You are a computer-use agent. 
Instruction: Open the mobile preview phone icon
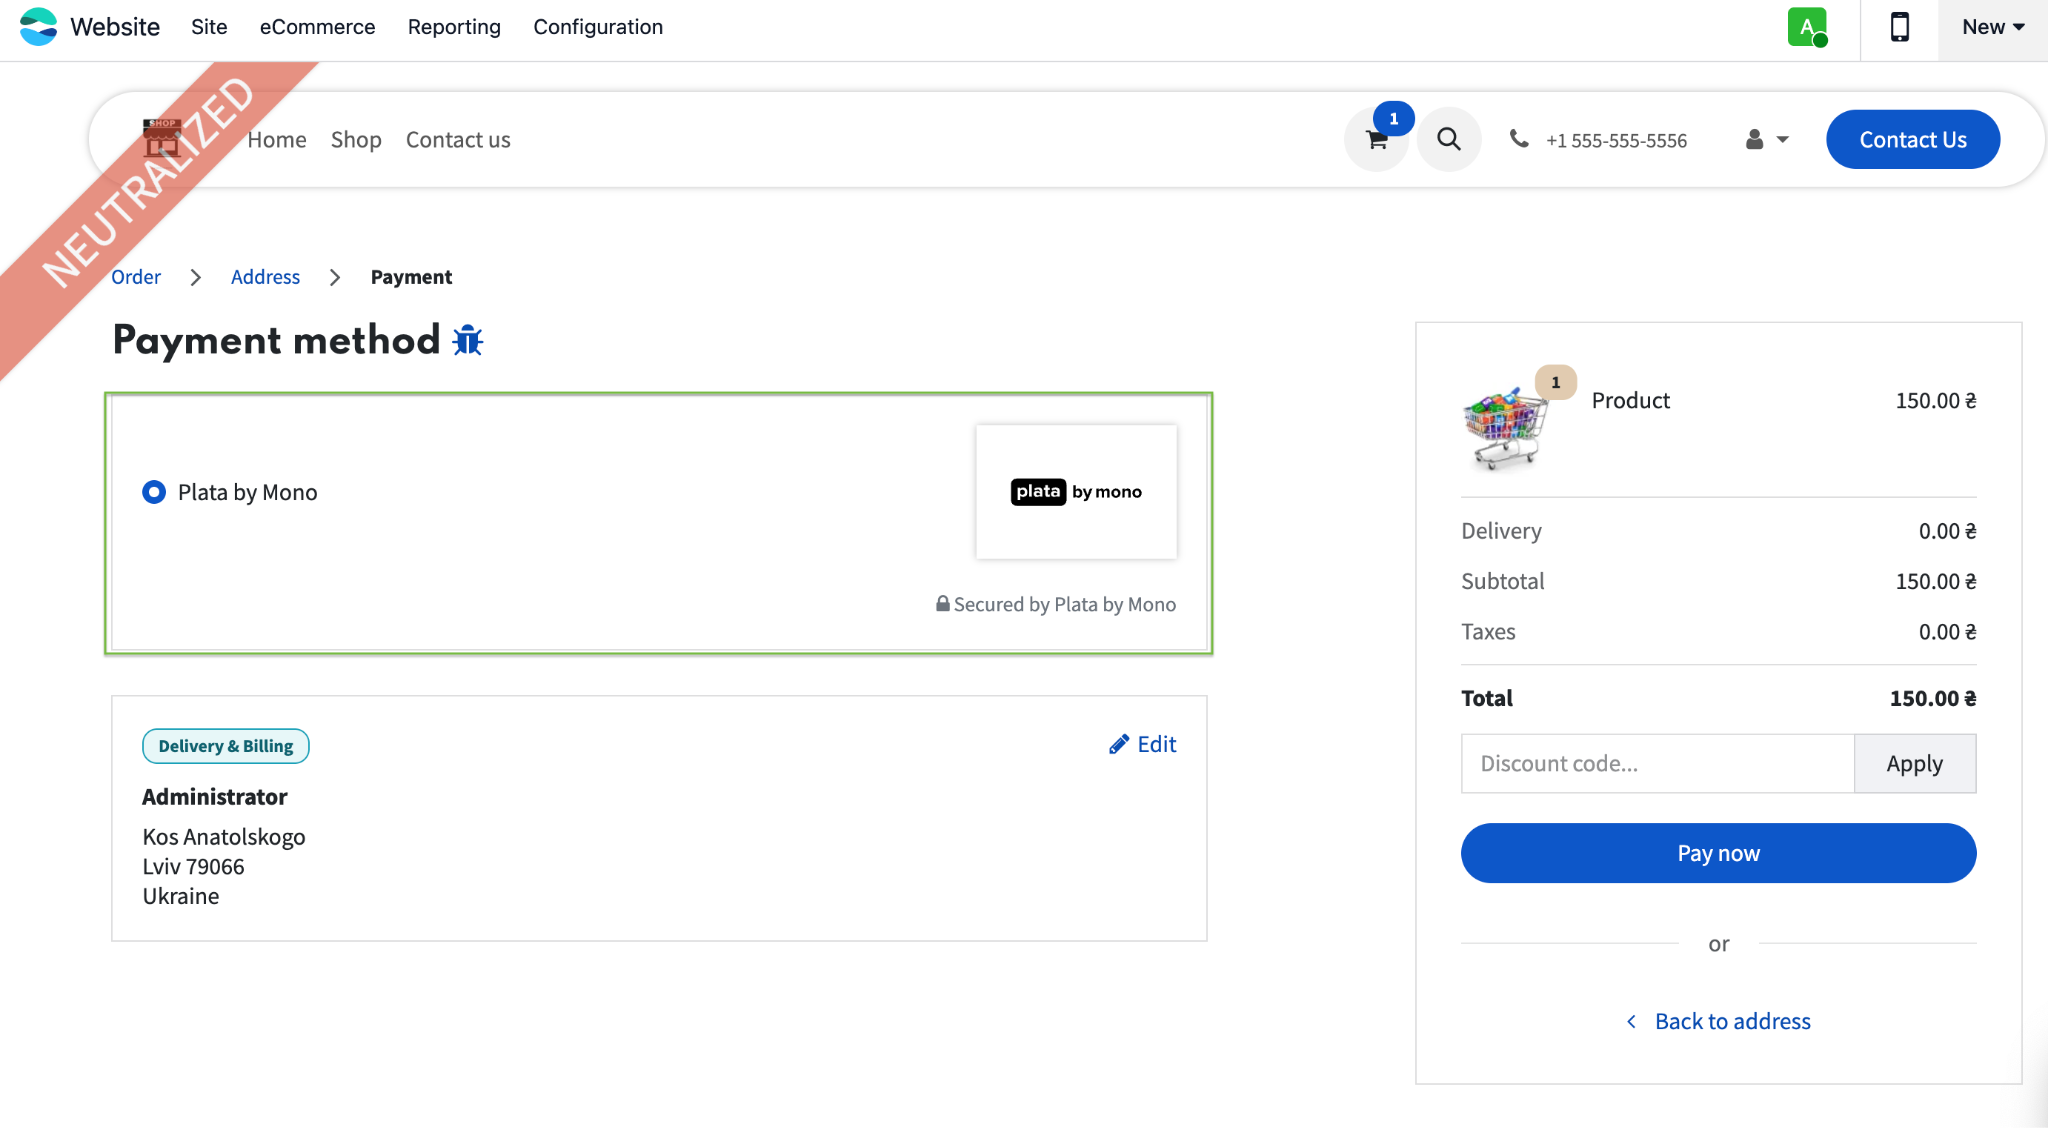1899,27
